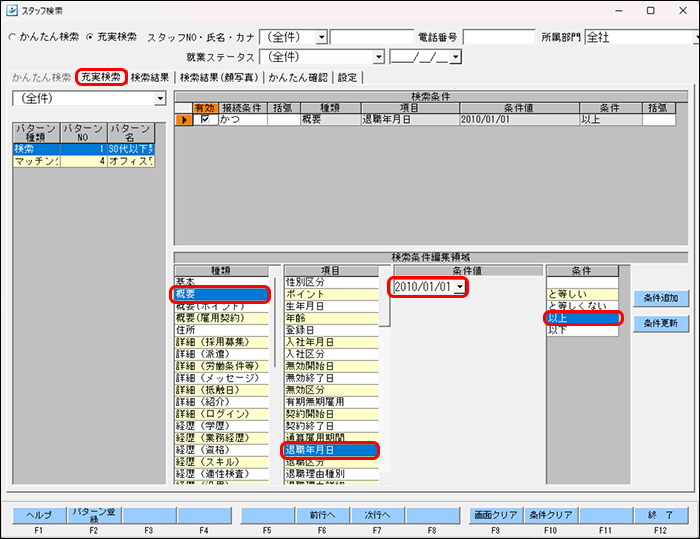Select the マッチング pattern row オフィス
This screenshot has height=539, width=700.
[83, 161]
